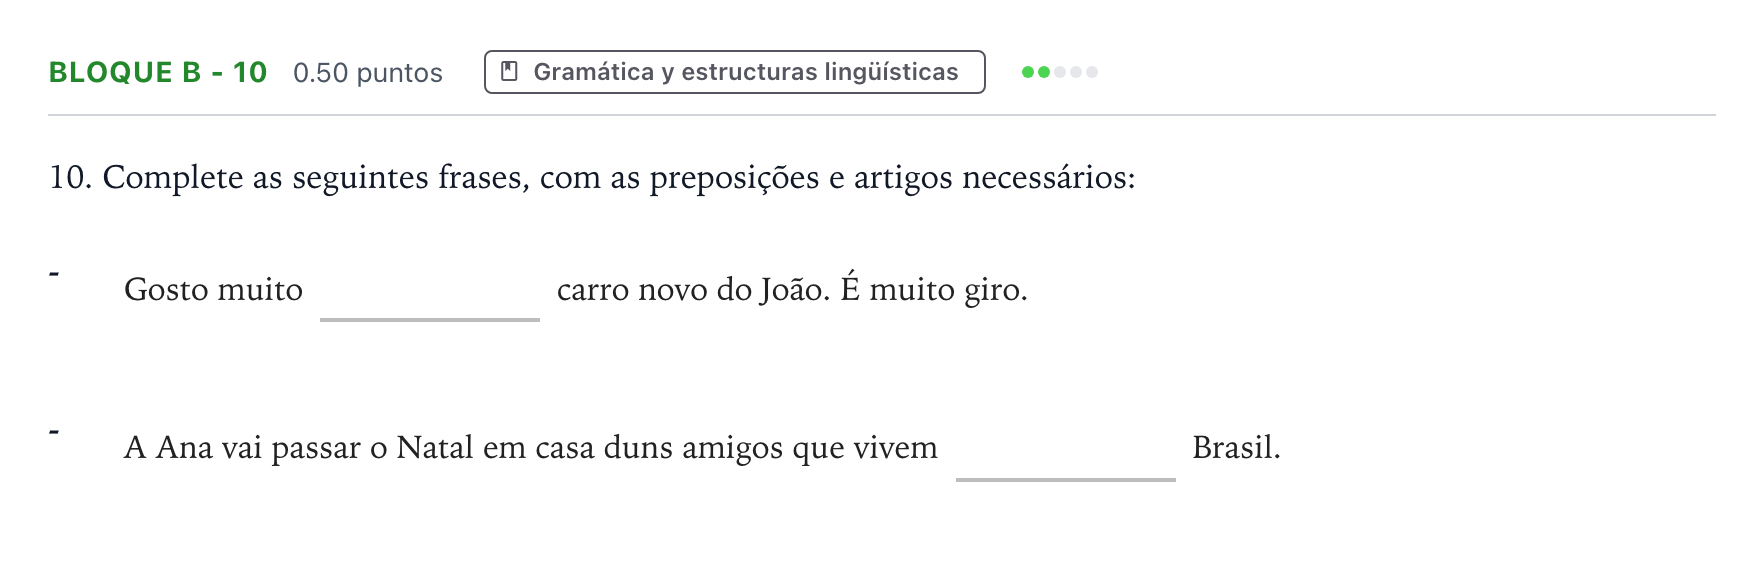Click the dash bullet before "Gosto muito"
This screenshot has height=584, width=1764.
(54, 273)
